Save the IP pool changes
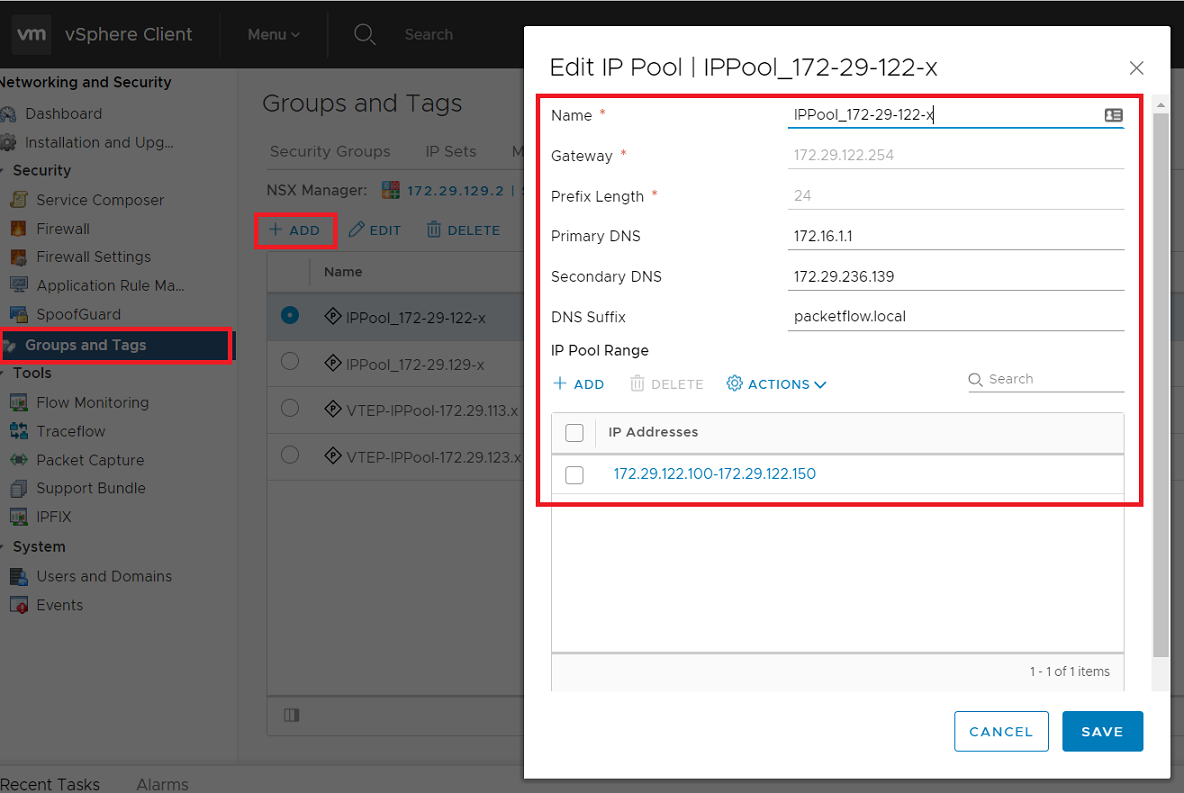This screenshot has height=793, width=1184. click(x=1102, y=731)
